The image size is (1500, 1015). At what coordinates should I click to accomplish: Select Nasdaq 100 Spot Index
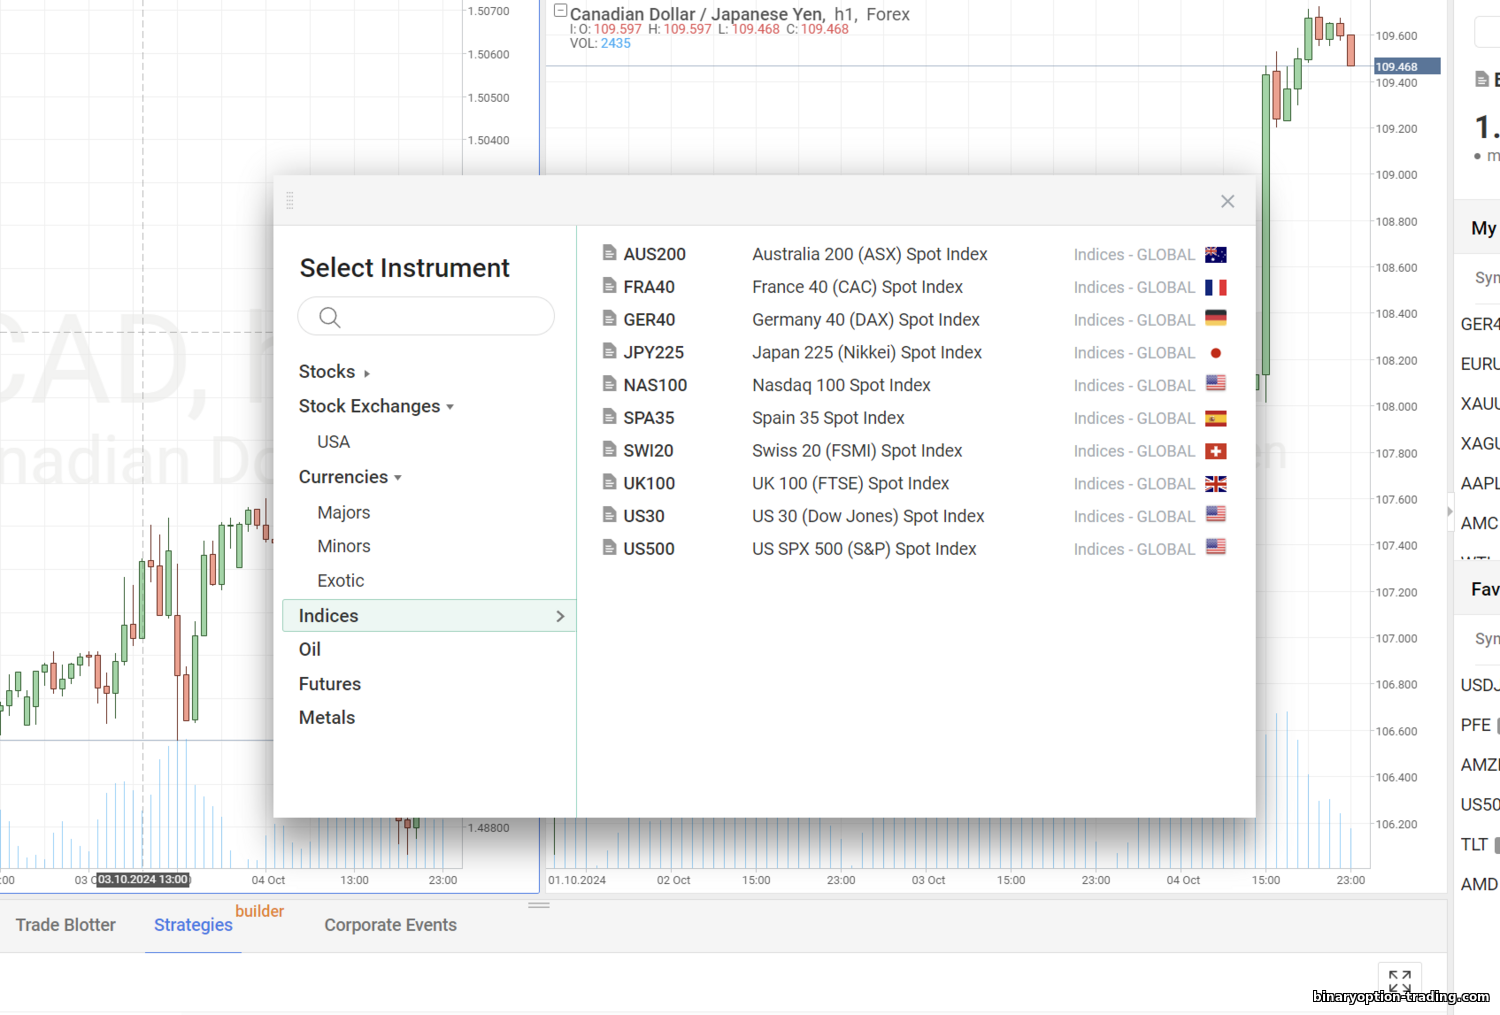pos(841,385)
